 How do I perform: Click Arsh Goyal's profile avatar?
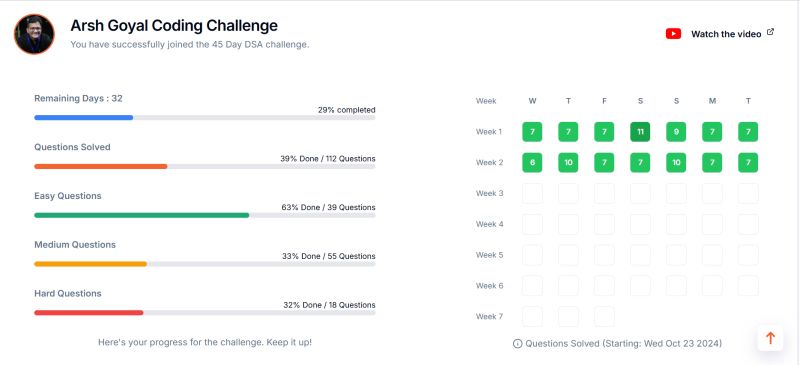(x=34, y=34)
